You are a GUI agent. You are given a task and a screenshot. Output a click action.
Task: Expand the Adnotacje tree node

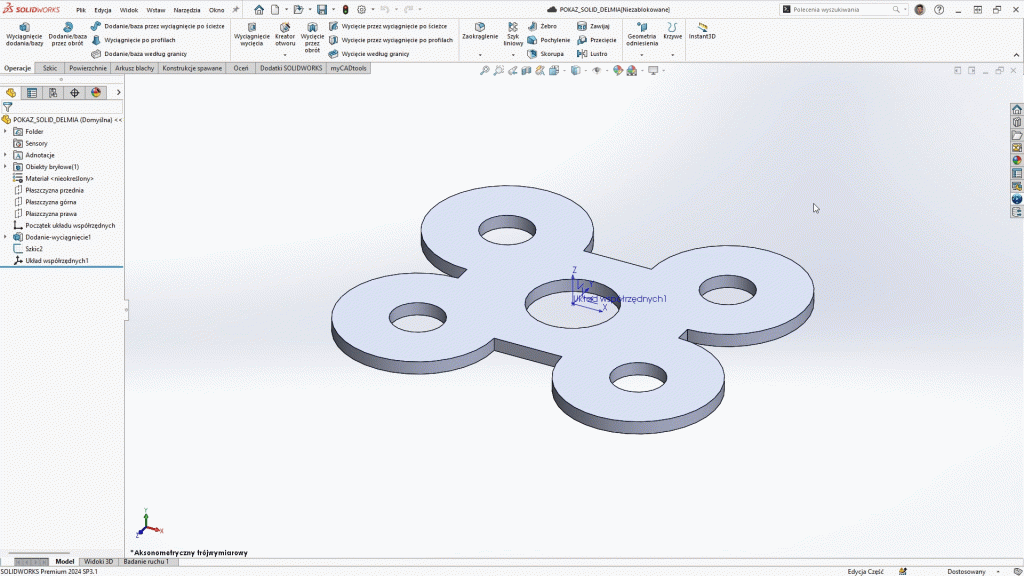coord(6,155)
